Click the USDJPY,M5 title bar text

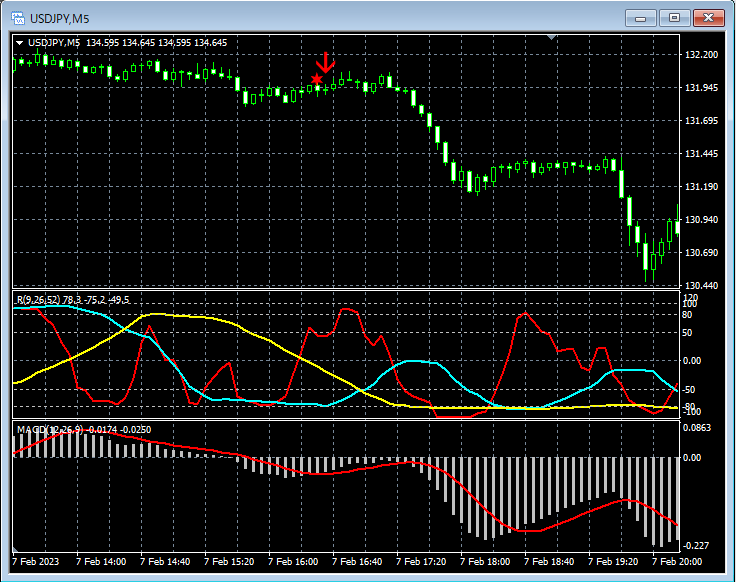pos(59,18)
